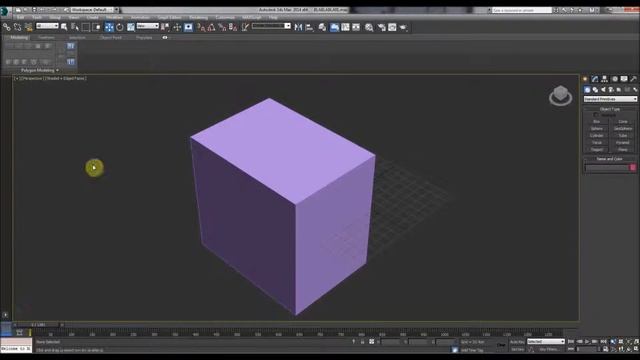Screen dimensions: 640x360
Task: Open Edit Named Selection Sets
Action: [x=245, y=27]
